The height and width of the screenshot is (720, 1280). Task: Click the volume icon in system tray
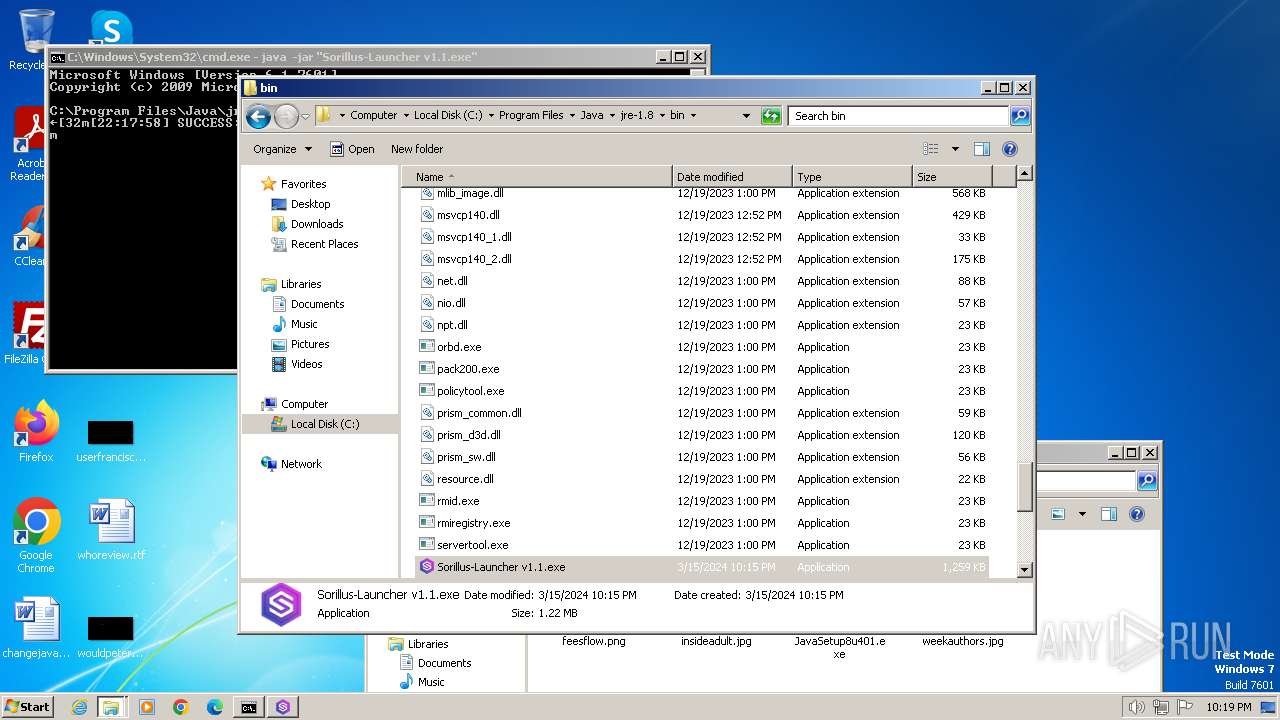[1135, 707]
